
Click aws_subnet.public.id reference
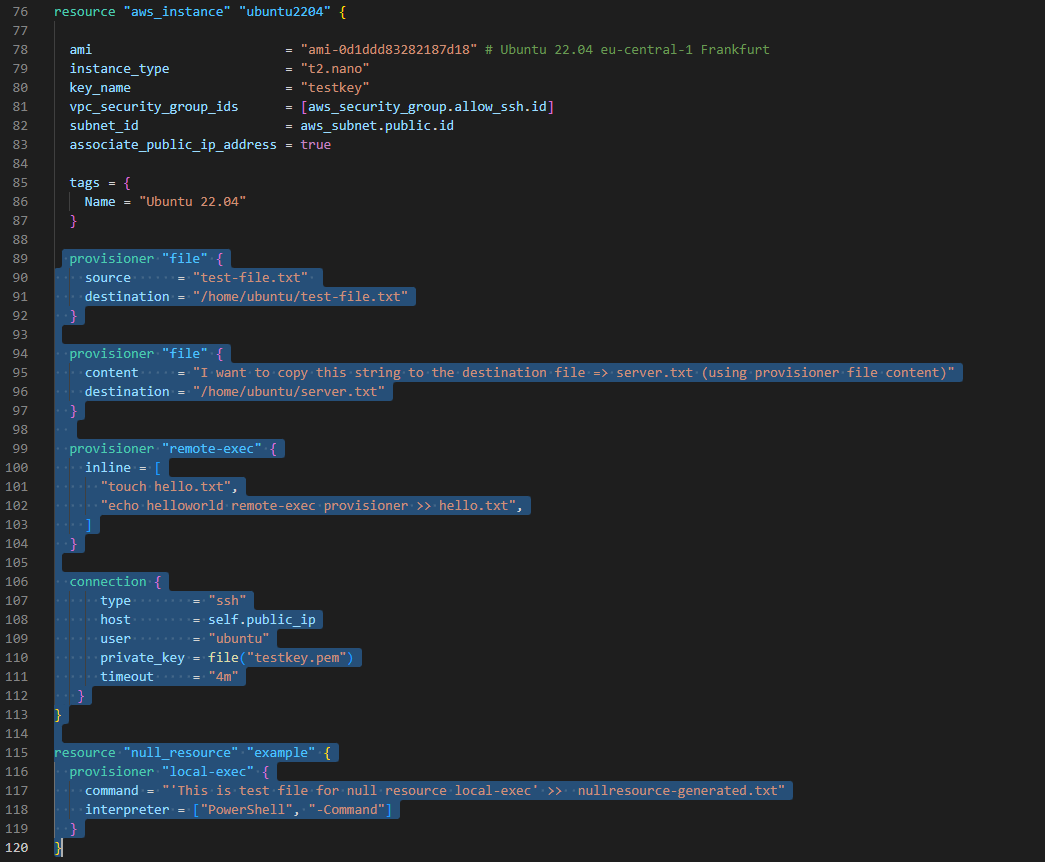[x=377, y=125]
